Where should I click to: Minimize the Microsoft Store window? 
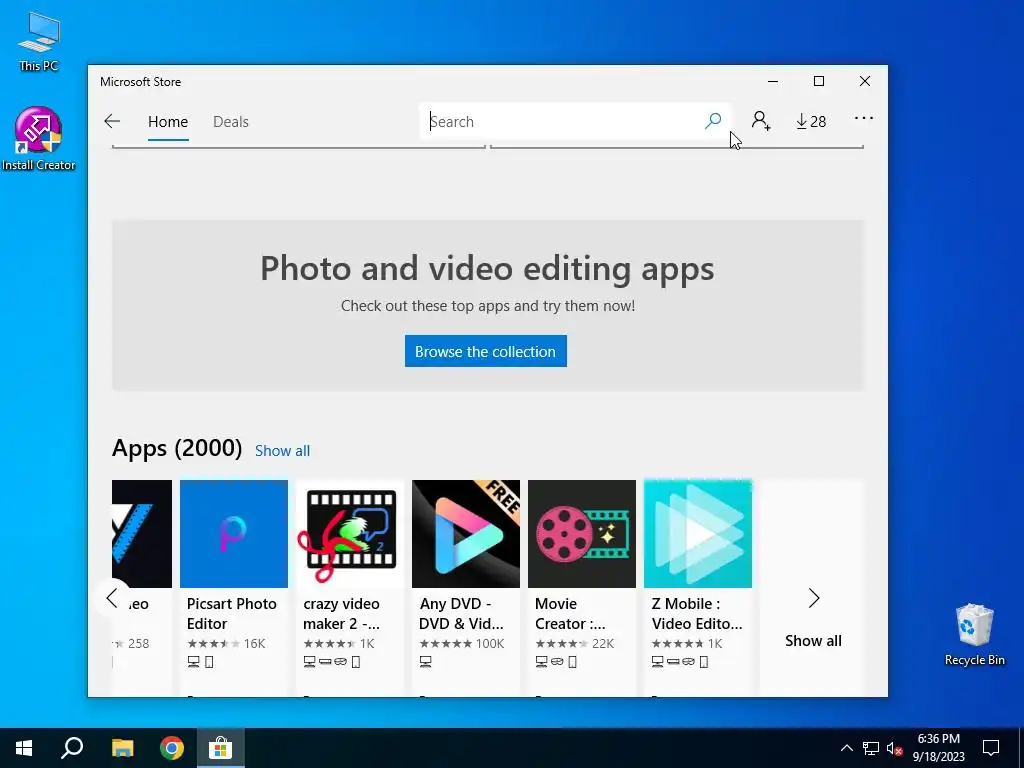pyautogui.click(x=773, y=81)
